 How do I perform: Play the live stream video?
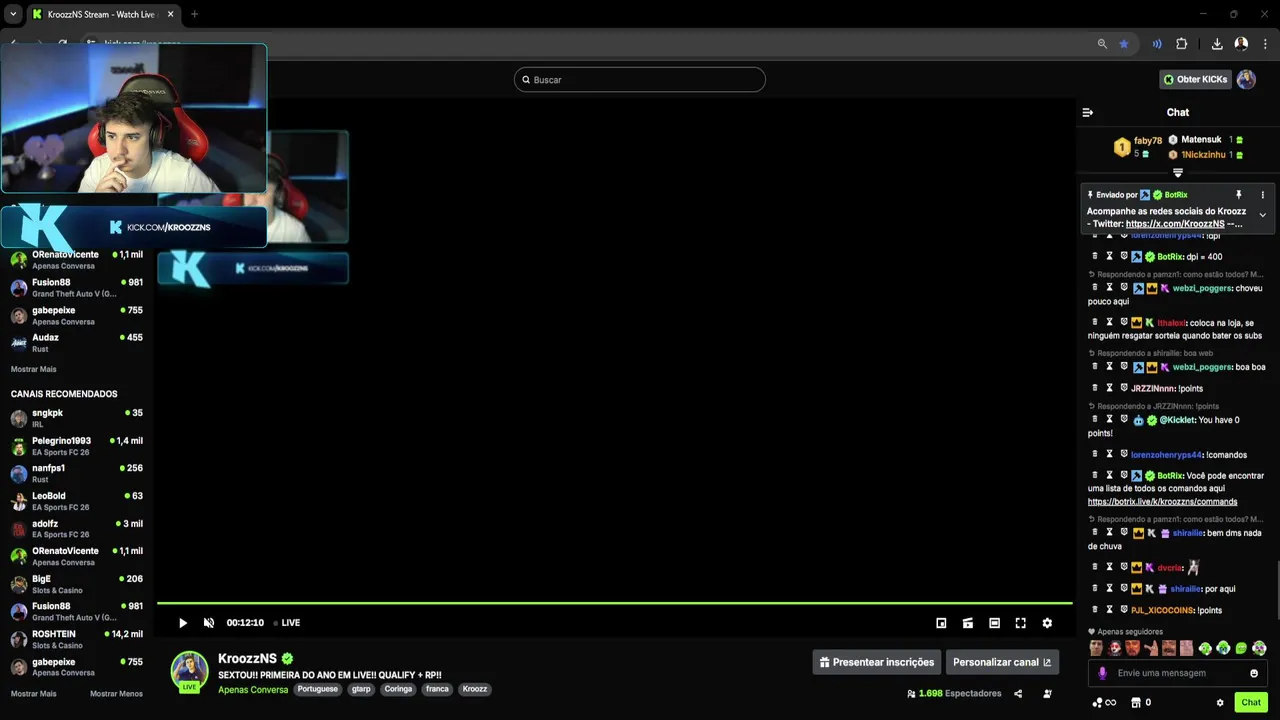click(182, 623)
